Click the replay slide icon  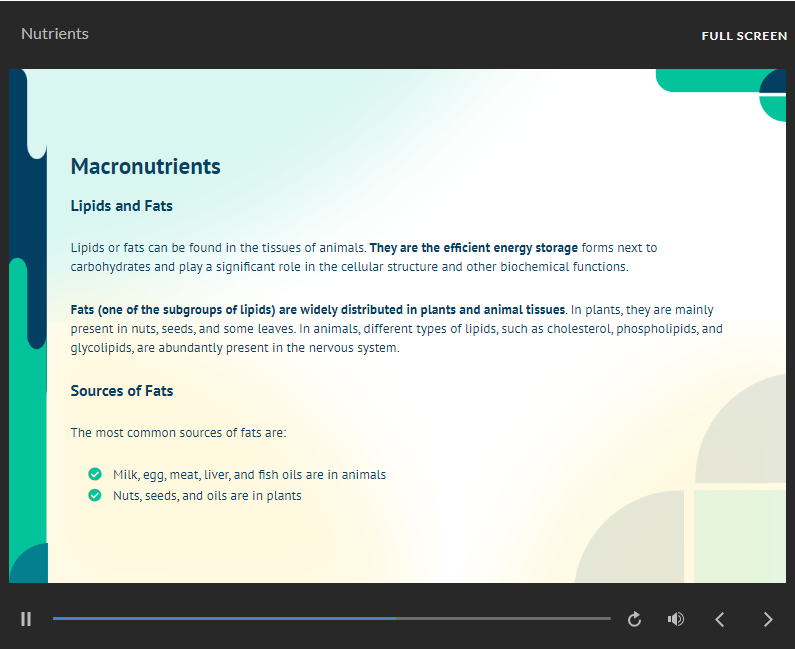click(634, 619)
